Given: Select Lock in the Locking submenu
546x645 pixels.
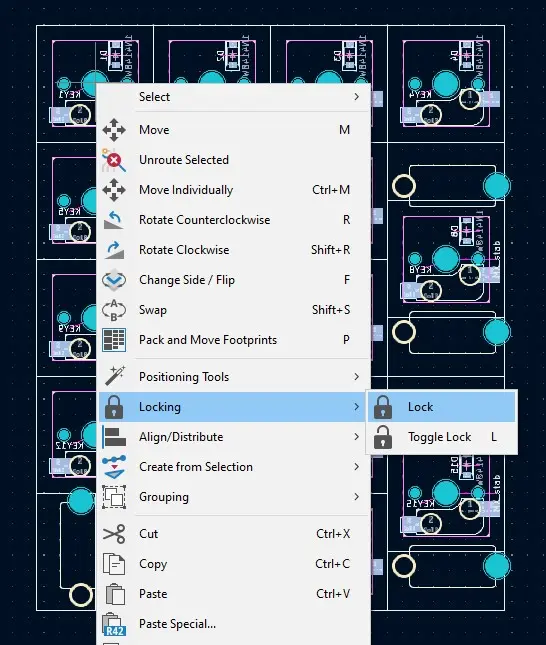Looking at the screenshot, I should (442, 407).
